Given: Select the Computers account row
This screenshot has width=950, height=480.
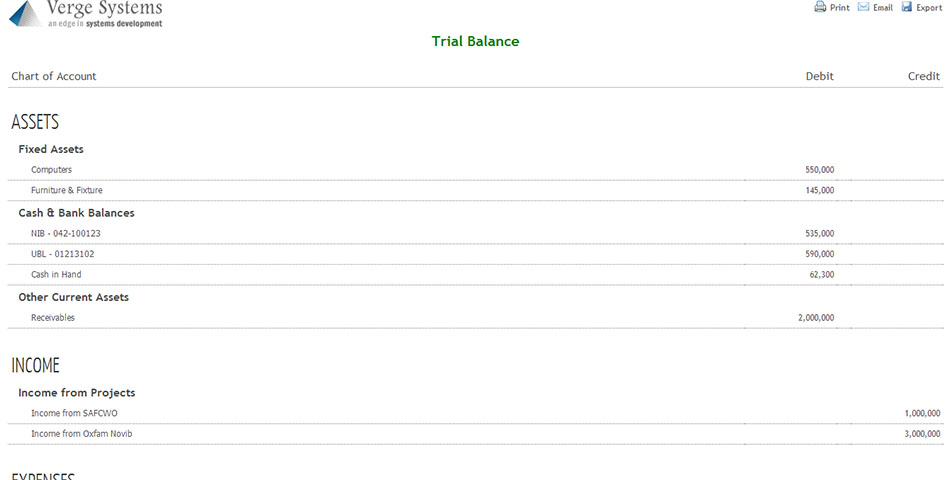Looking at the screenshot, I should (52, 170).
